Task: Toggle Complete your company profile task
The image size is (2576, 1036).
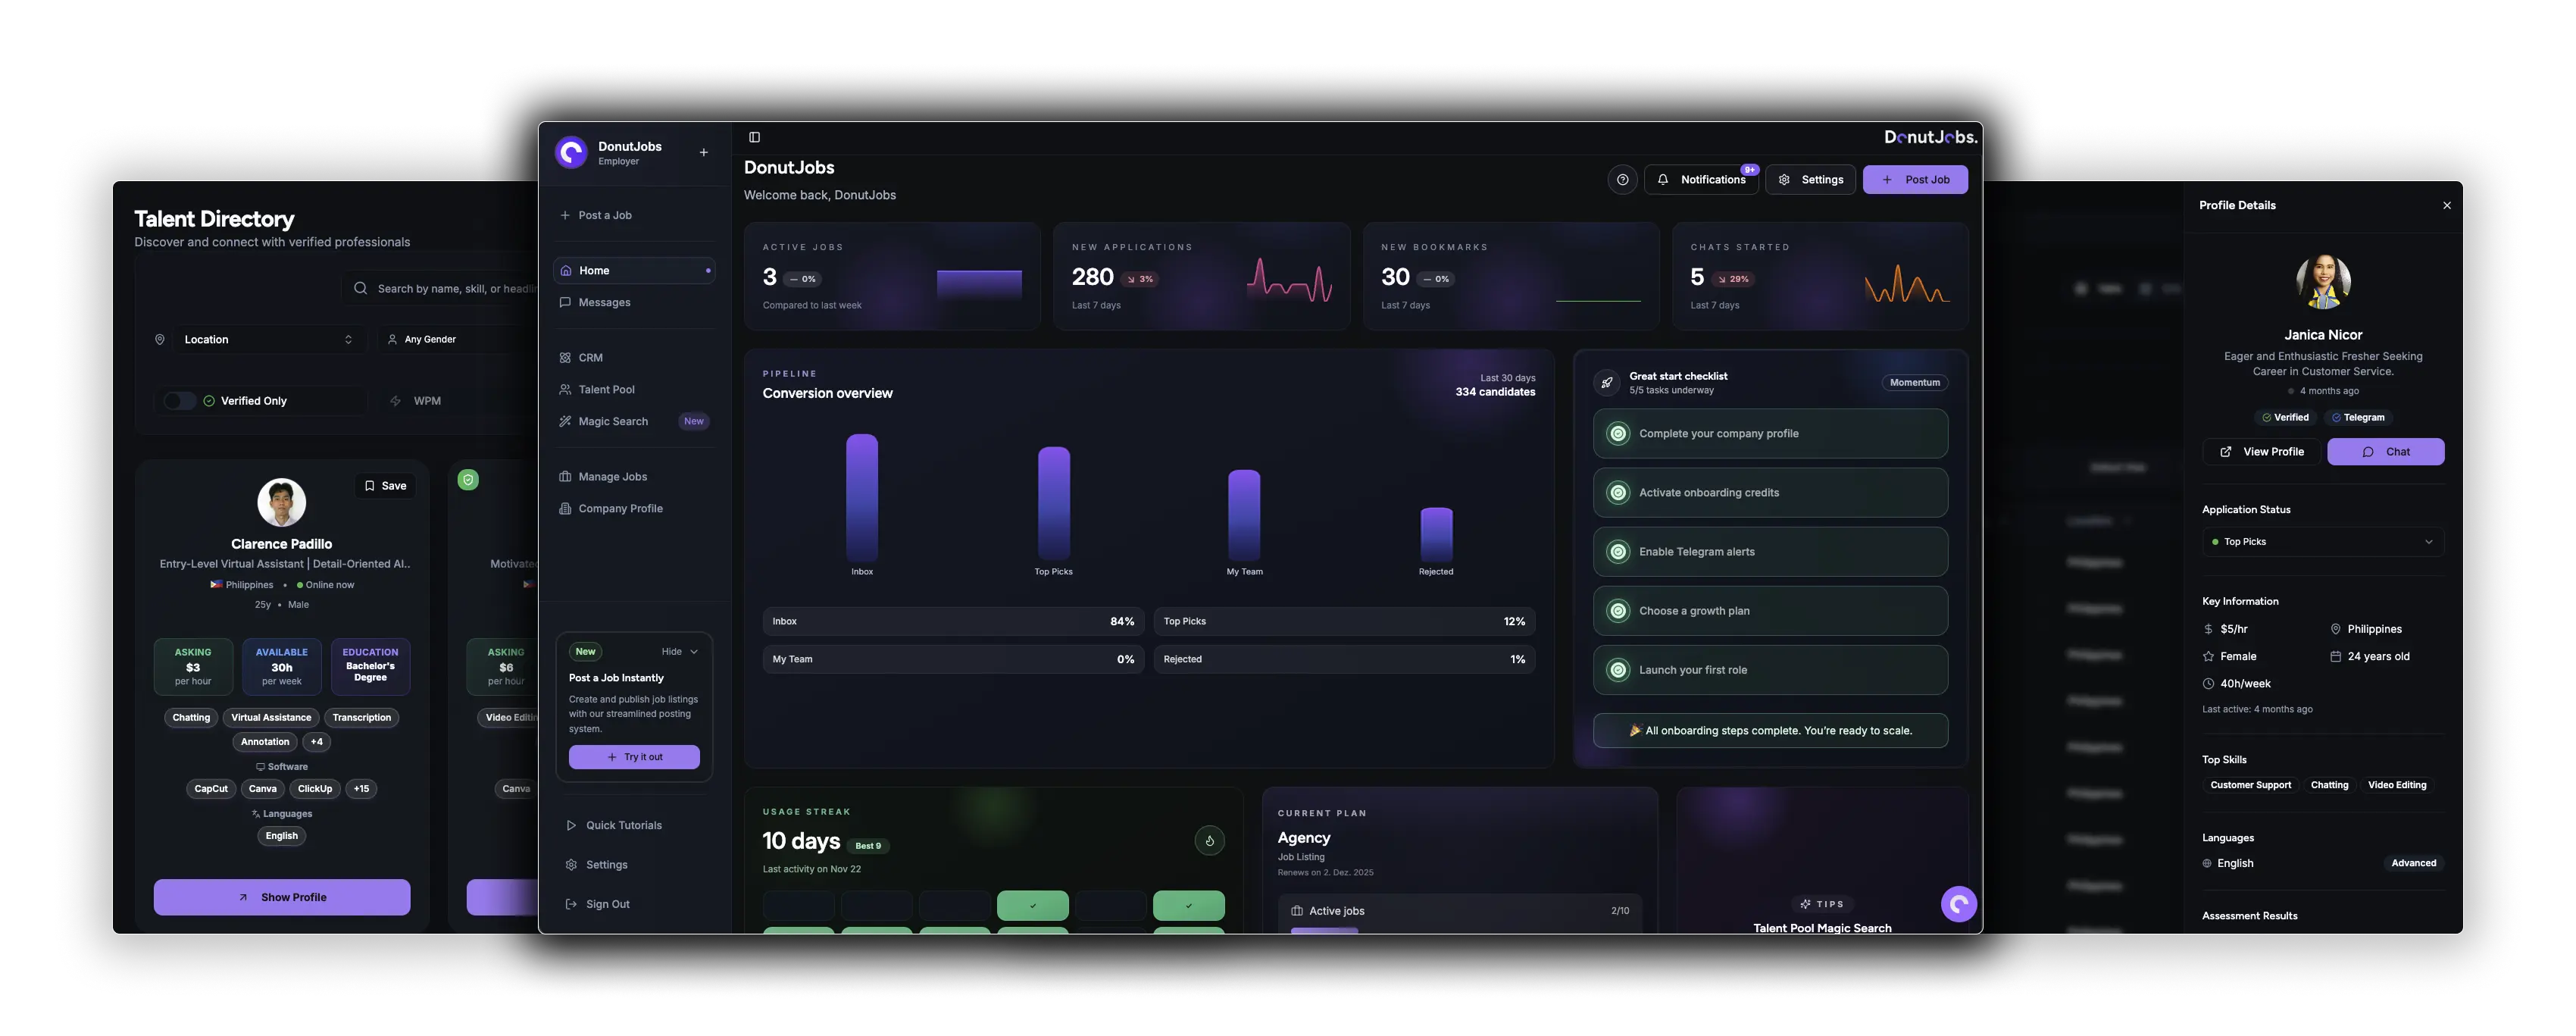Action: point(1617,434)
